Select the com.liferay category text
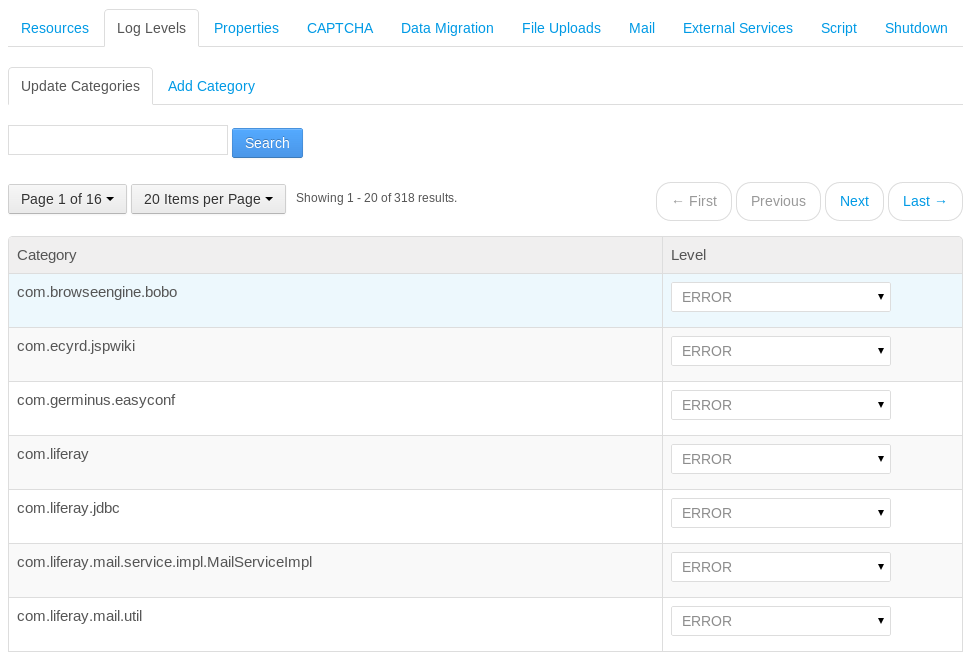Viewport: 972px width, 652px height. click(x=53, y=454)
